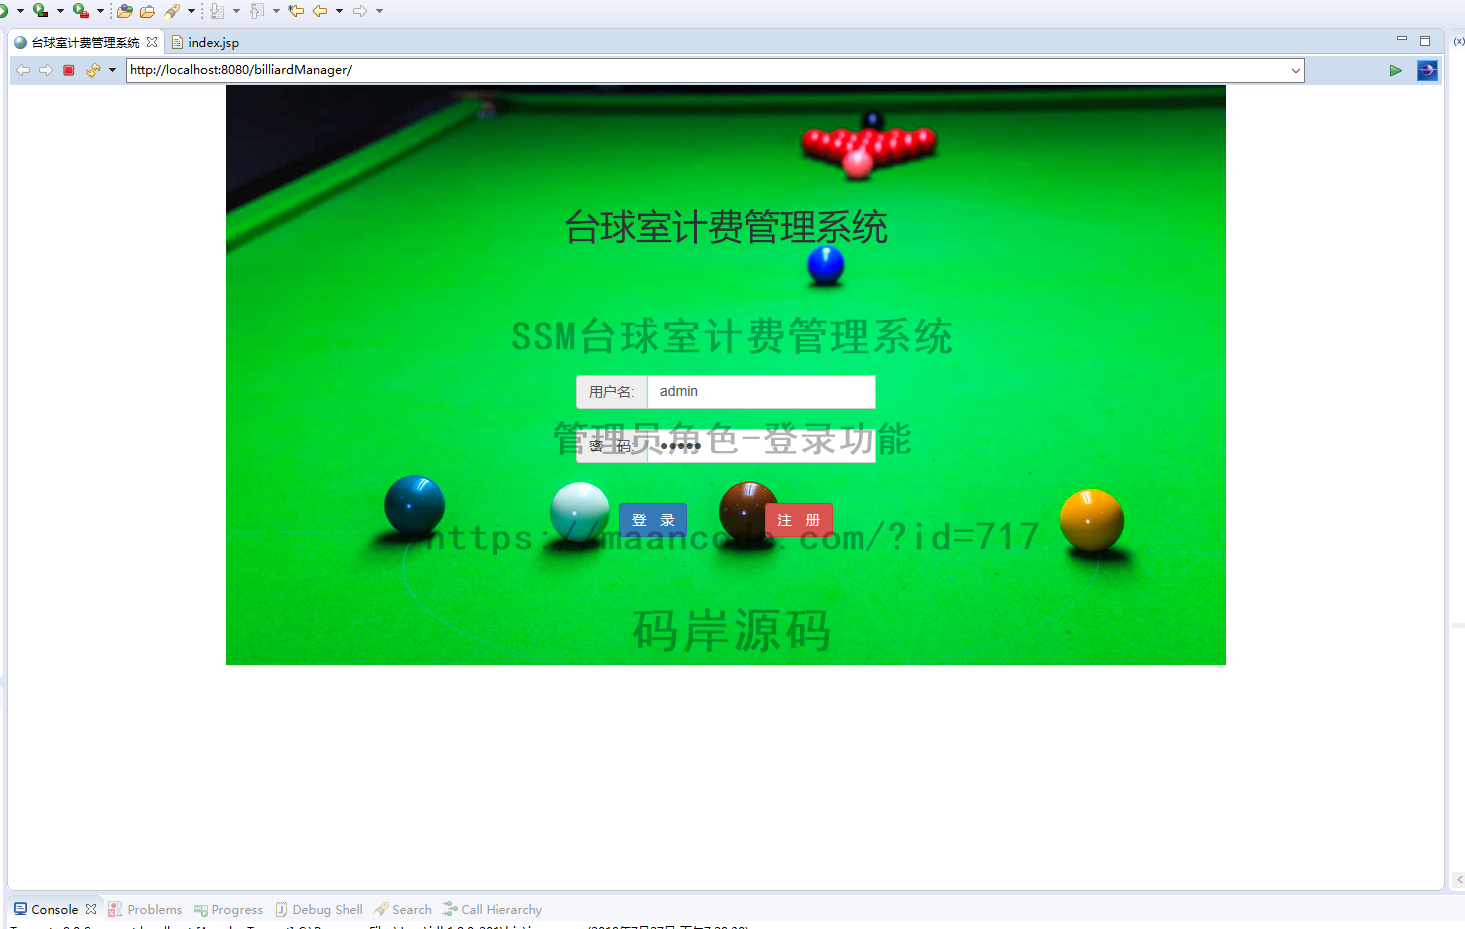
Task: Click the Open Task folder icon
Action: [147, 11]
